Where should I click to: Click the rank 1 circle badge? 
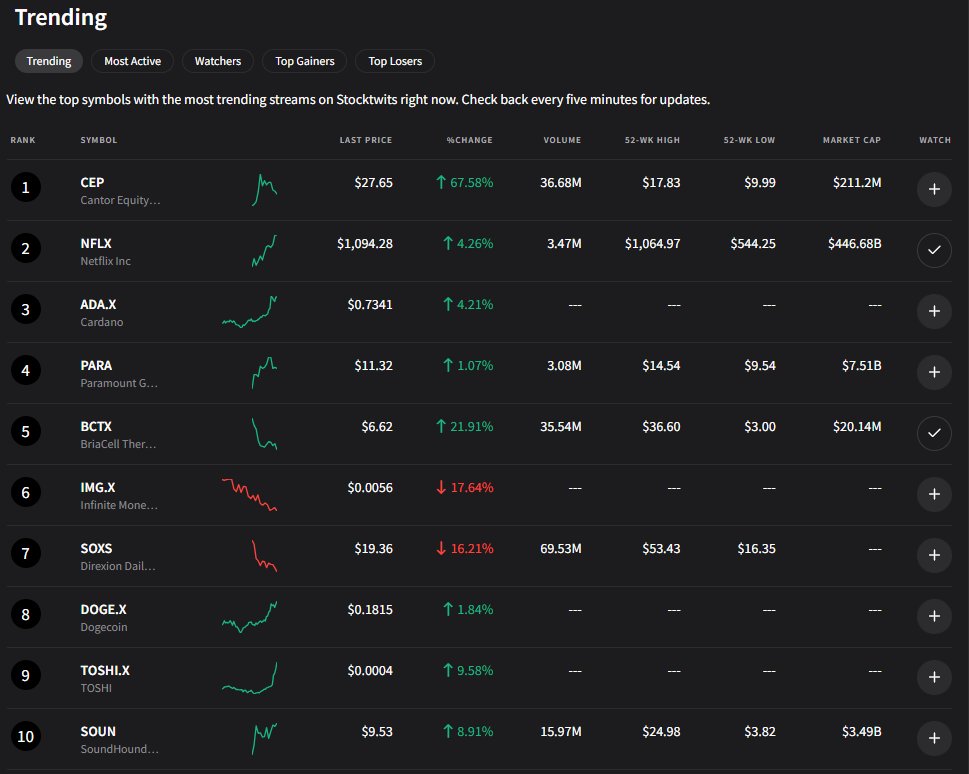26,187
